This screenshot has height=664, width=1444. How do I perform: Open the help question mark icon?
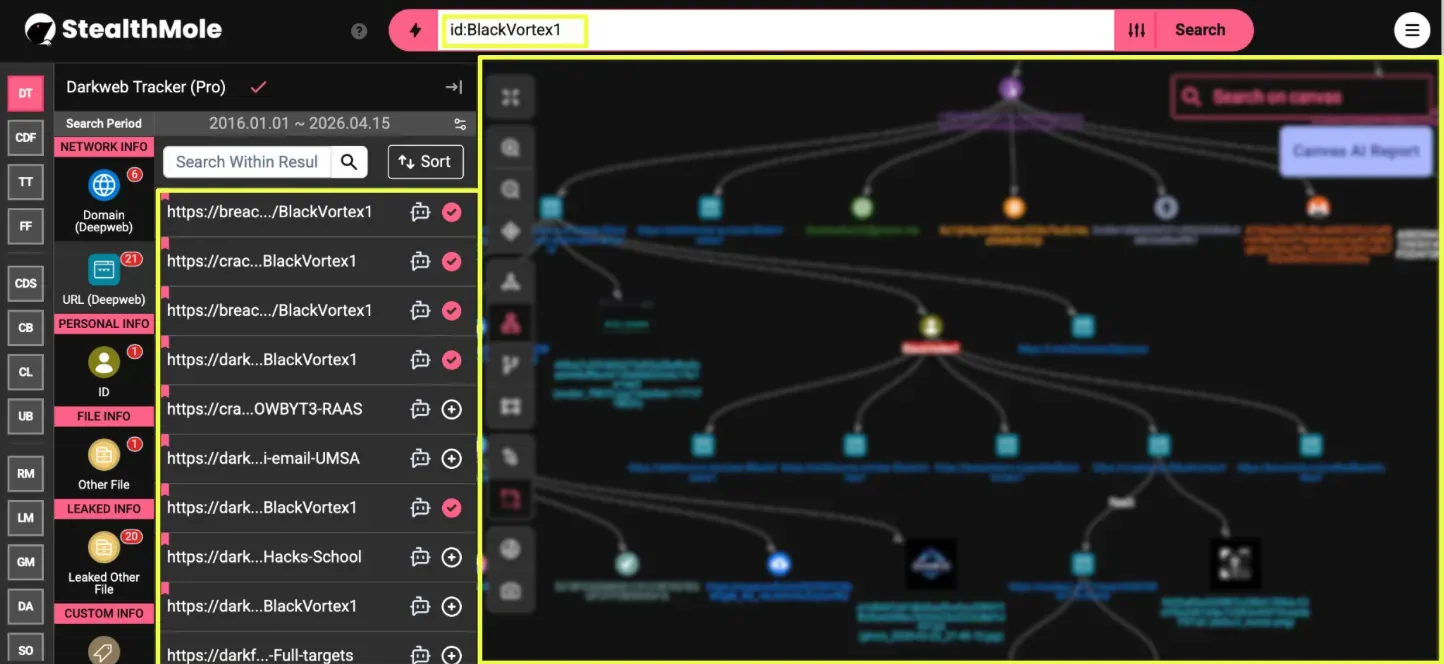(x=359, y=31)
